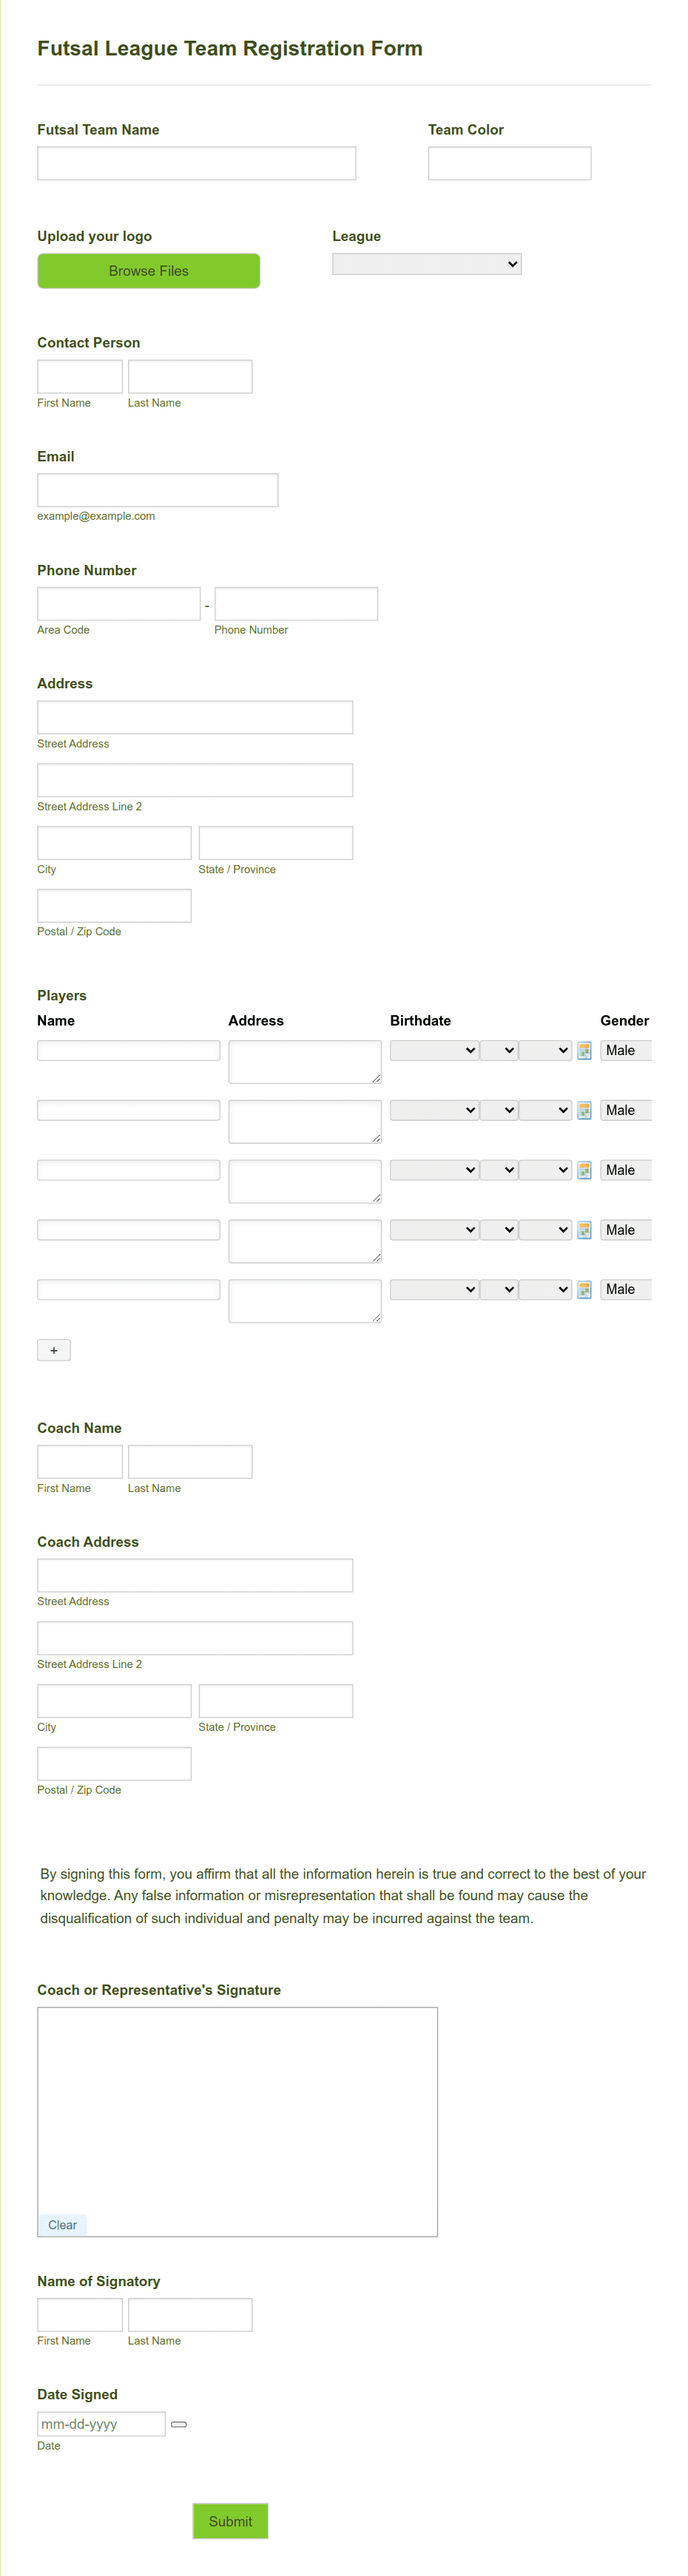The width and height of the screenshot is (688, 2576).
Task: Open the first player's birth year dropdown
Action: (x=545, y=1050)
